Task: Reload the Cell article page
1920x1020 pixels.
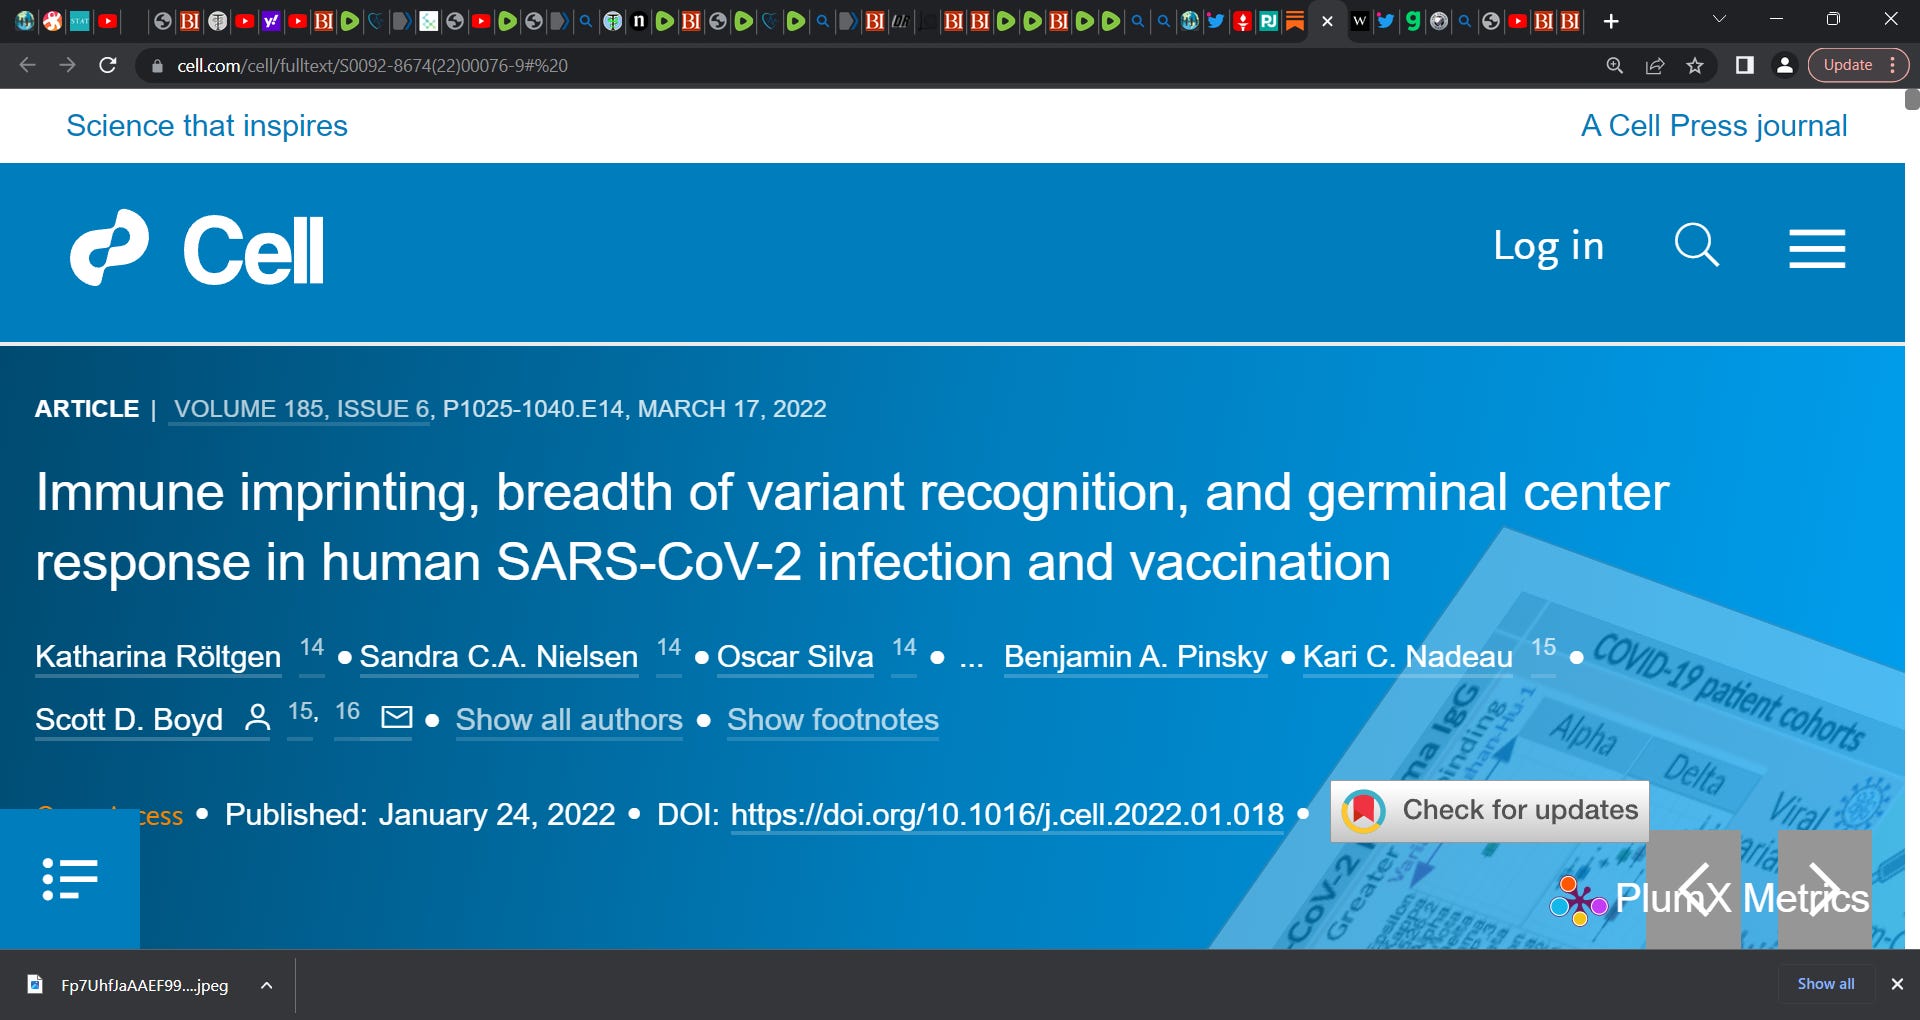Action: point(108,65)
